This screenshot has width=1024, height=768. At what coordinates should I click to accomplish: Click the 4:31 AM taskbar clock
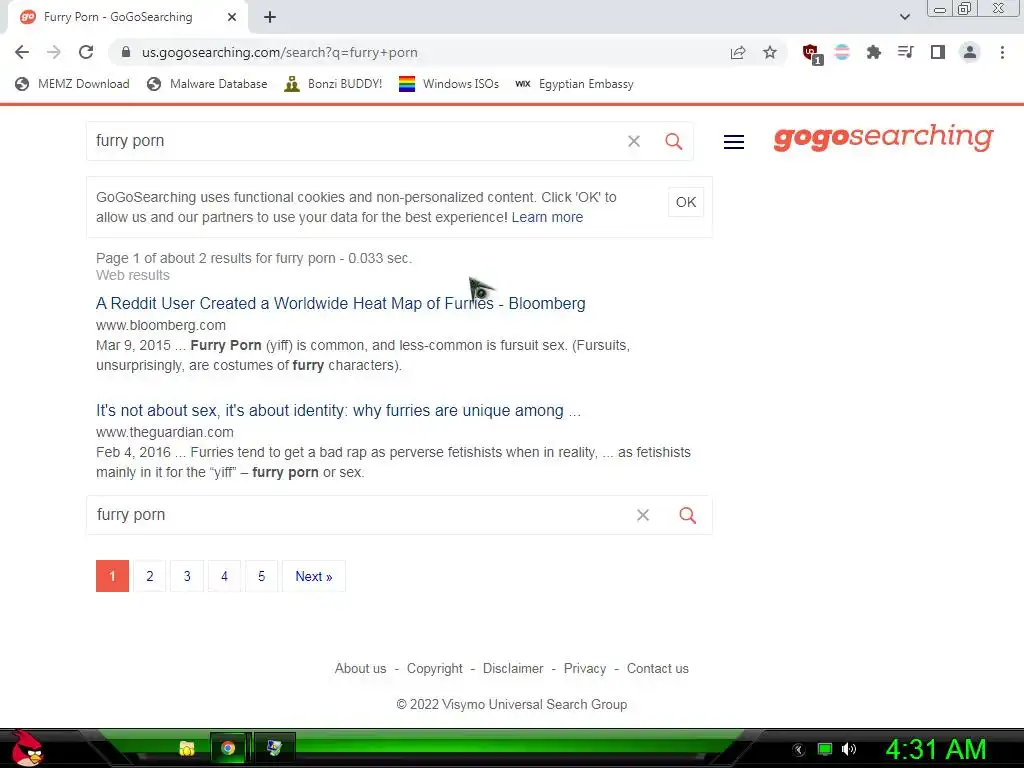tap(935, 750)
